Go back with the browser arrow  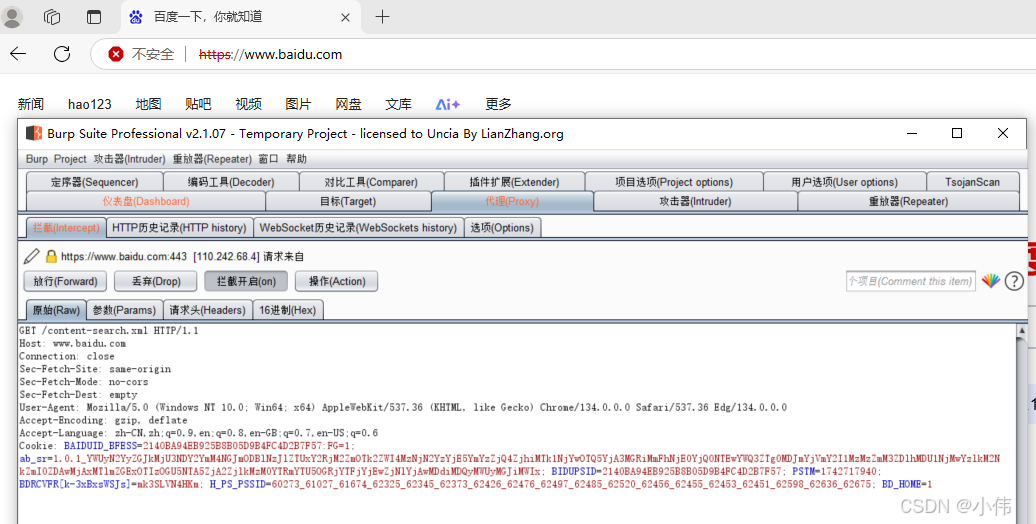pyautogui.click(x=18, y=54)
